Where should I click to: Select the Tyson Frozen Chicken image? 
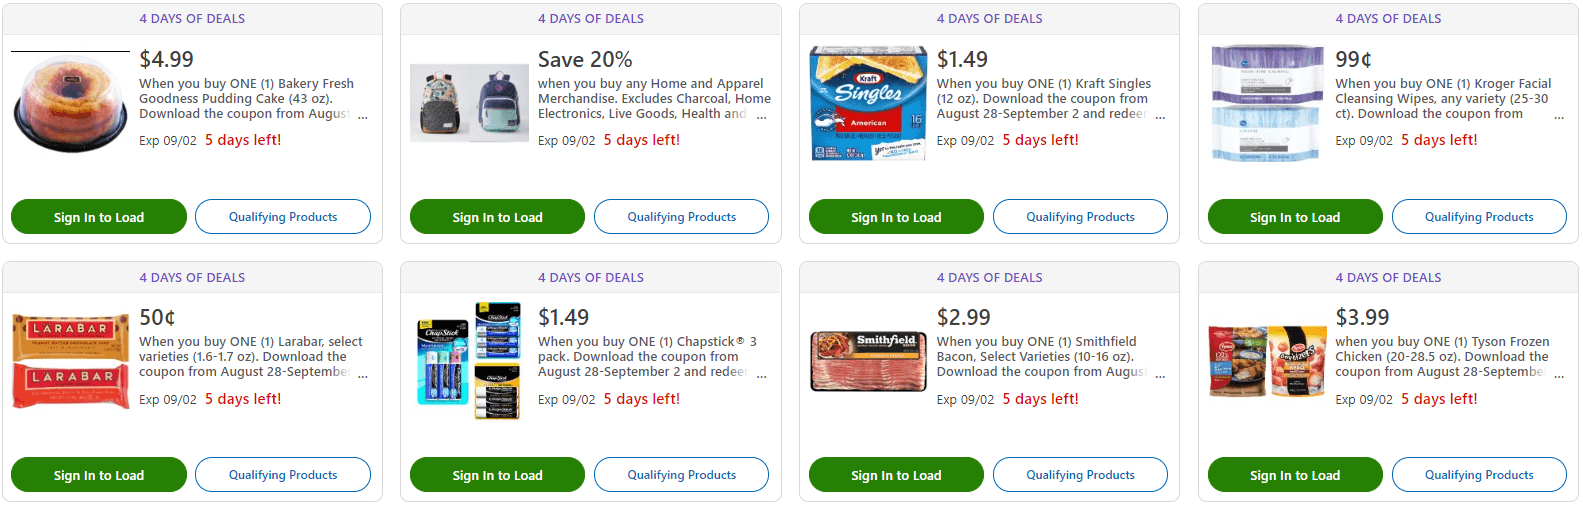tap(1267, 361)
